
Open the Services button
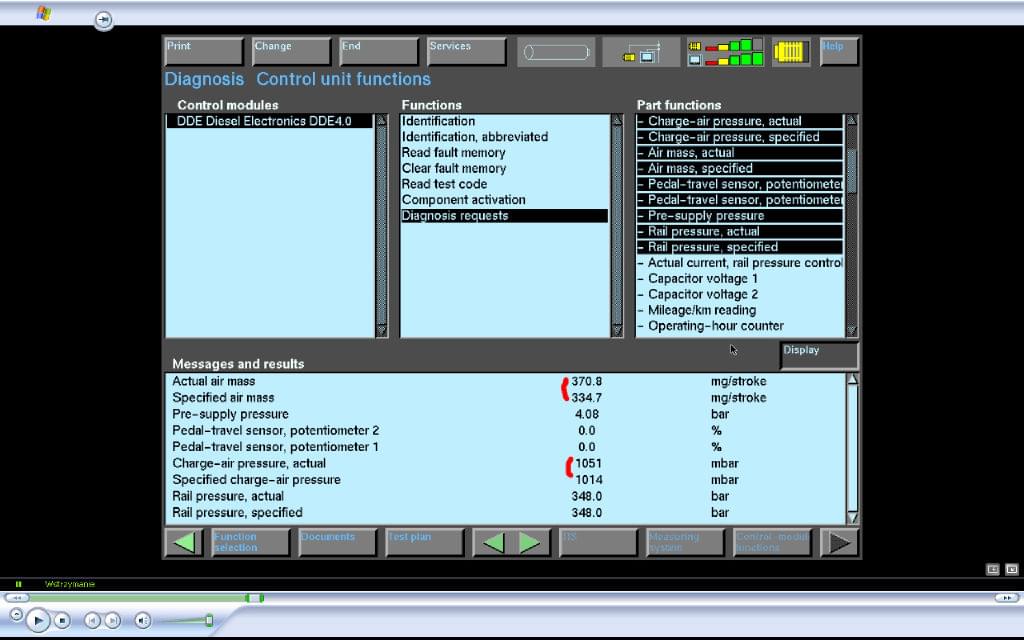click(466, 52)
